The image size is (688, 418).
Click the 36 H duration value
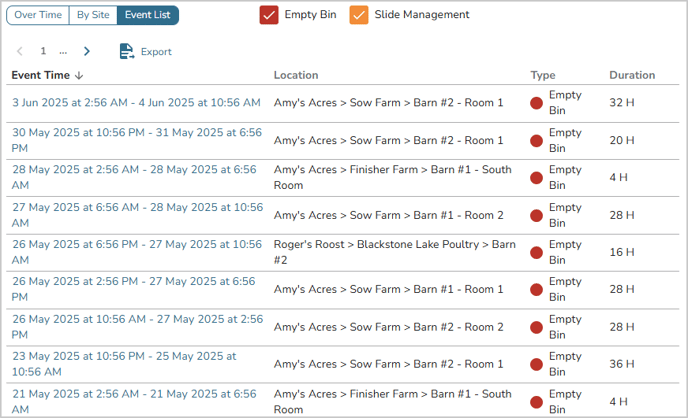click(x=622, y=364)
